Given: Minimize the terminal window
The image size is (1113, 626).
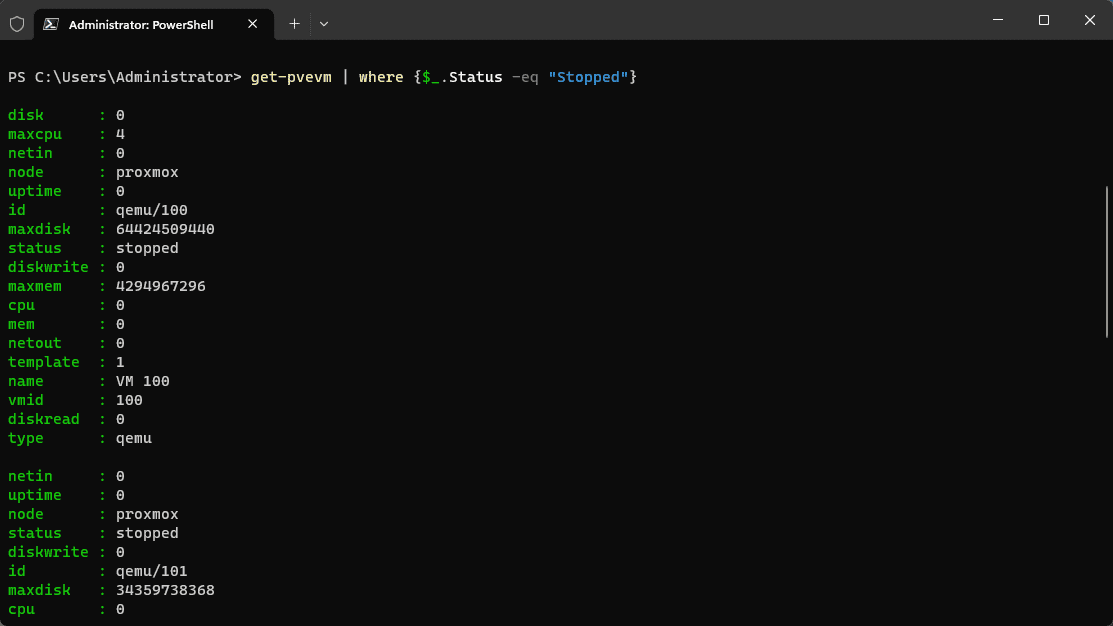Looking at the screenshot, I should tap(998, 20).
